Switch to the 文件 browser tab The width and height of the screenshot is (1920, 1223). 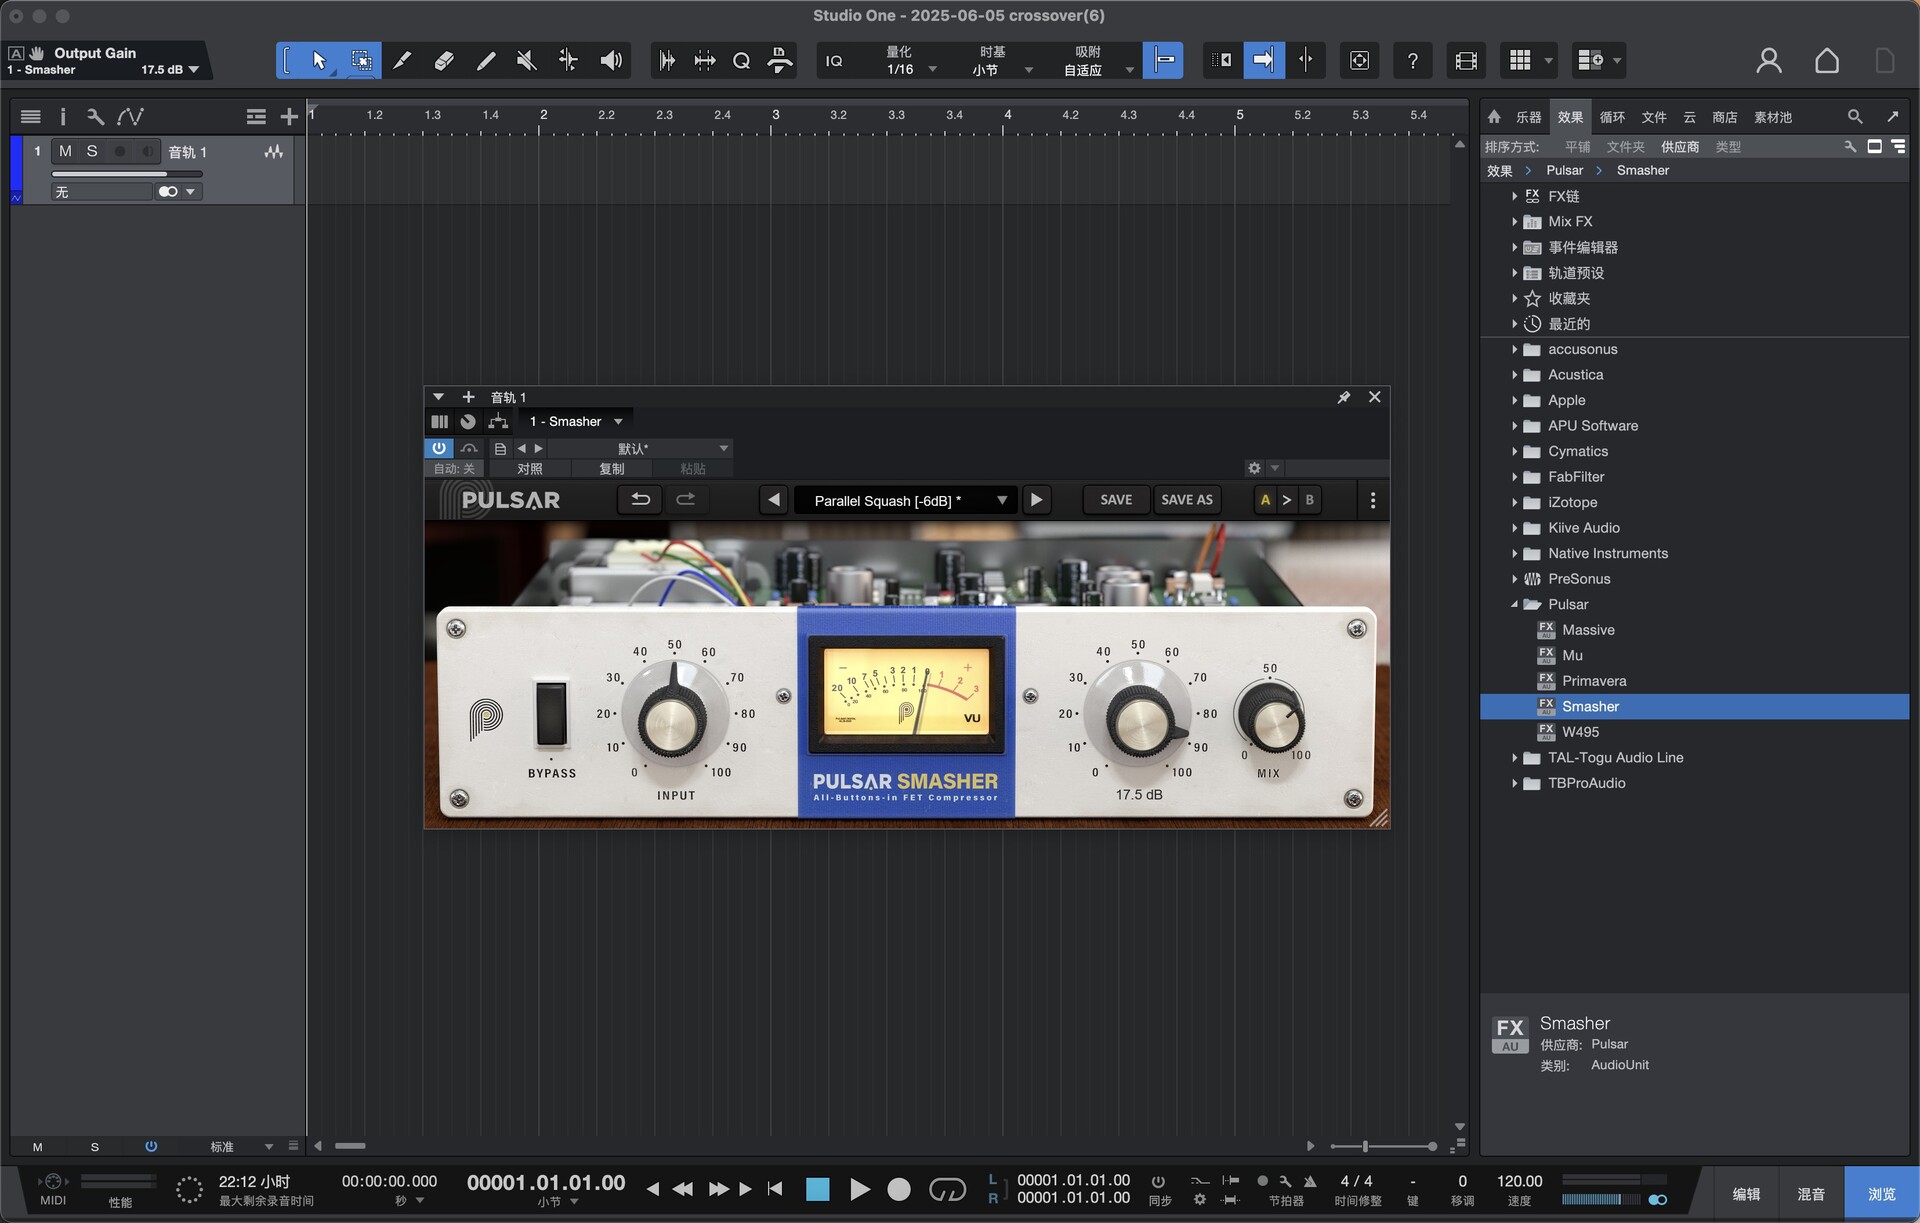(1654, 117)
